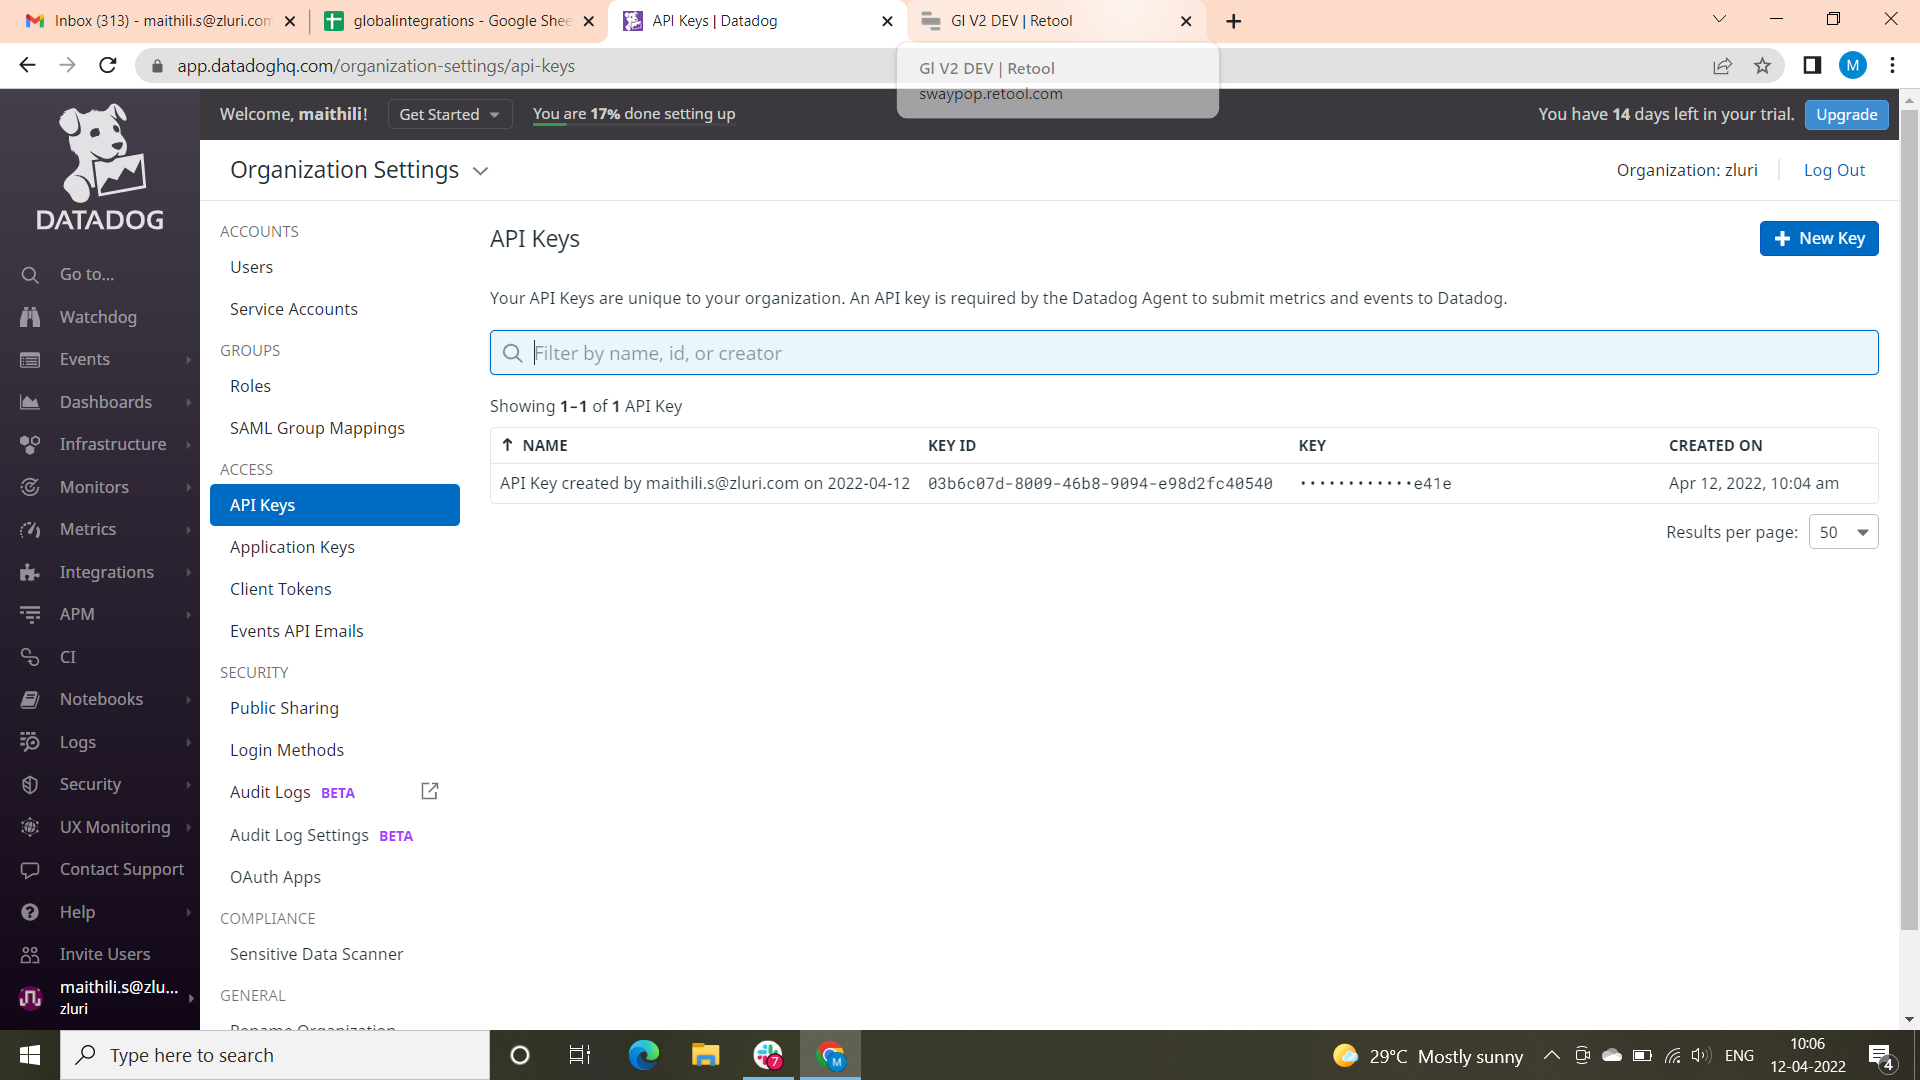The height and width of the screenshot is (1080, 1920).
Task: Click the Dashboards chart icon
Action: point(30,402)
